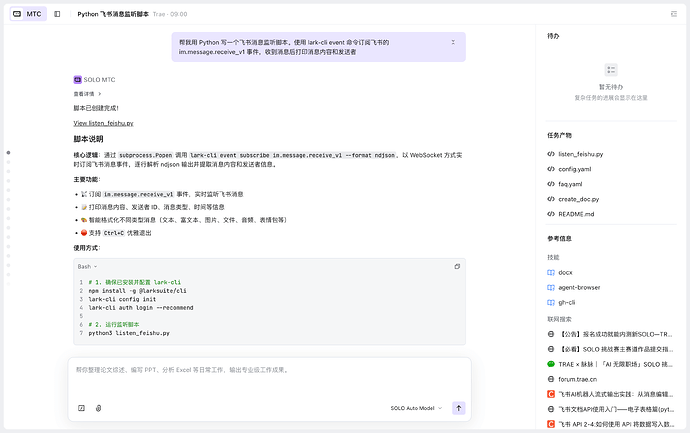This screenshot has width=690, height=433.
Task: Click globe icon beside 飞书文档API result
Action: click(x=551, y=409)
